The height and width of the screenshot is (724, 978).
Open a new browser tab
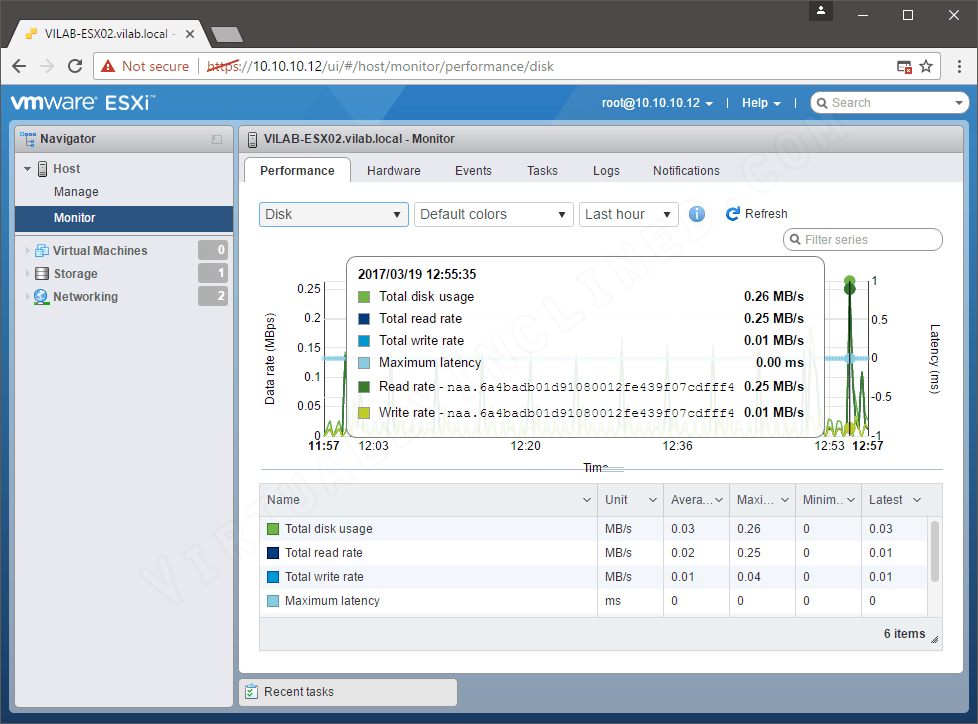click(227, 35)
